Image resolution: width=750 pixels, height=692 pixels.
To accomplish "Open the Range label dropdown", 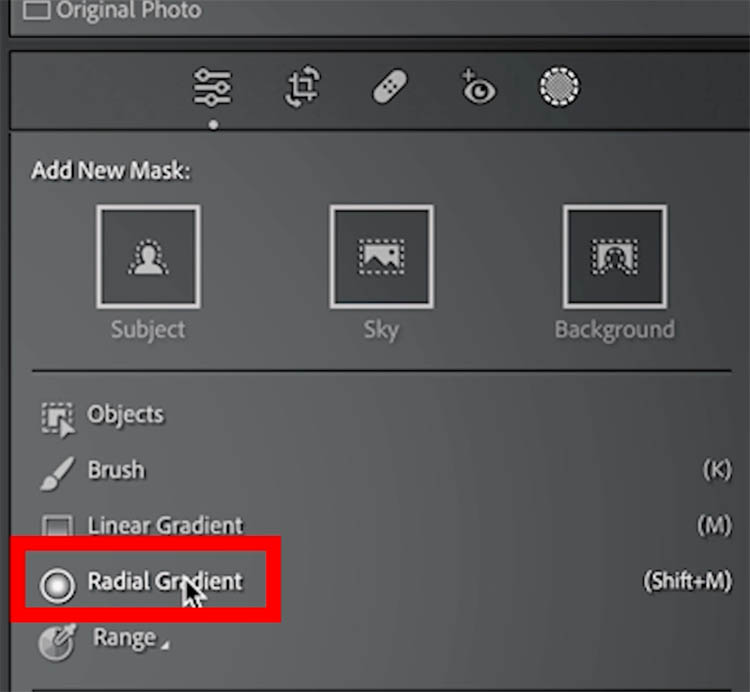I will tap(124, 637).
